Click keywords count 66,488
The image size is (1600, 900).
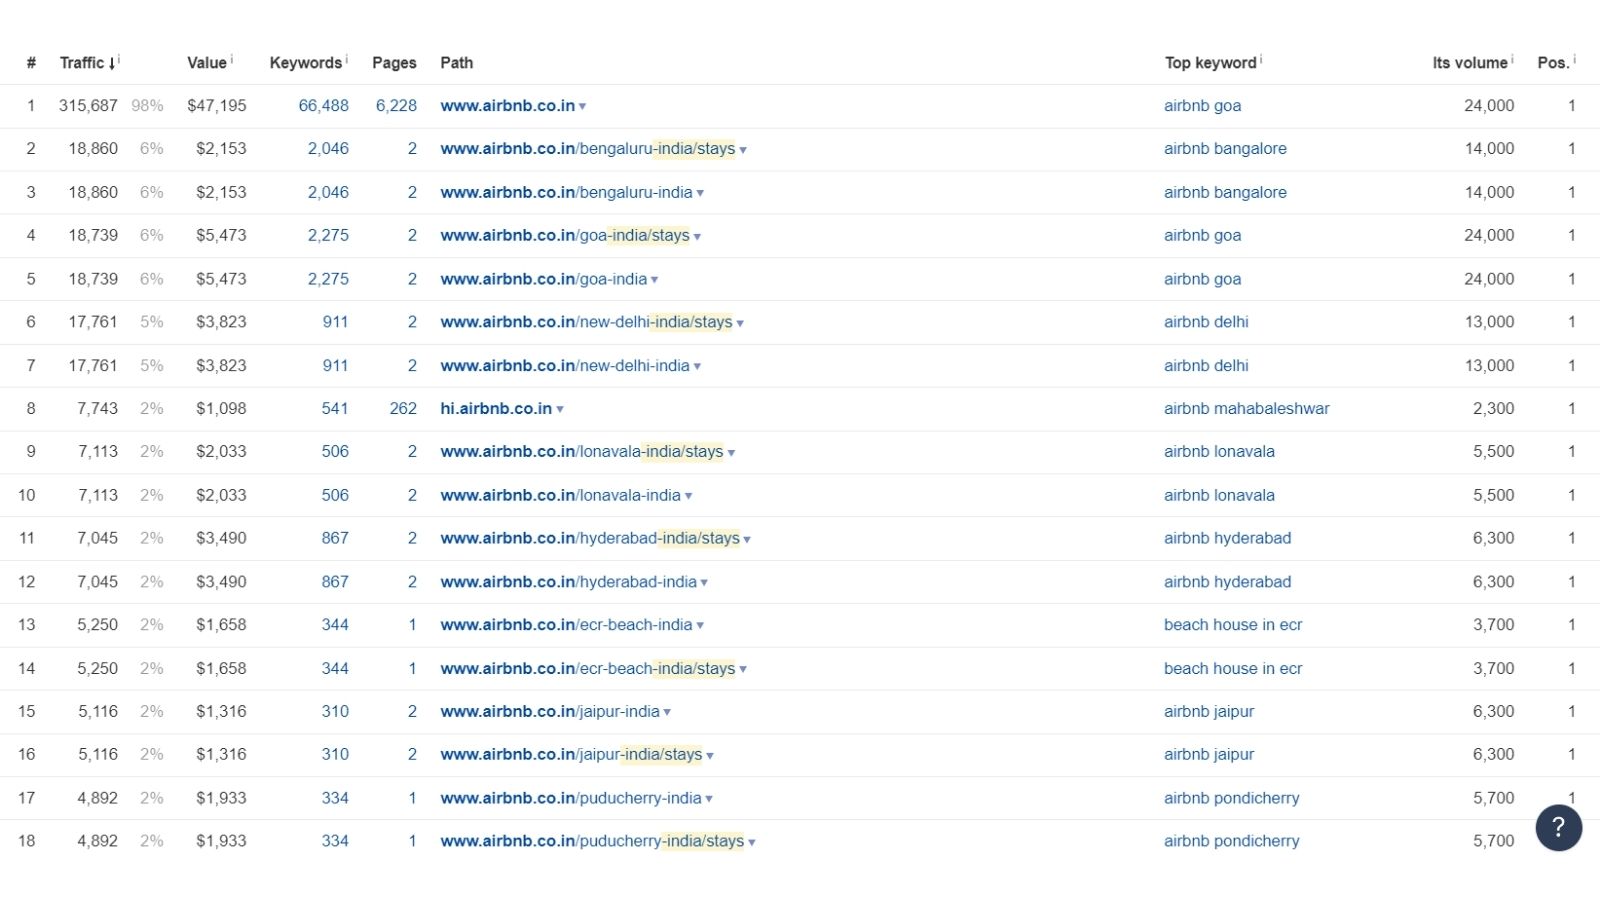pos(324,105)
